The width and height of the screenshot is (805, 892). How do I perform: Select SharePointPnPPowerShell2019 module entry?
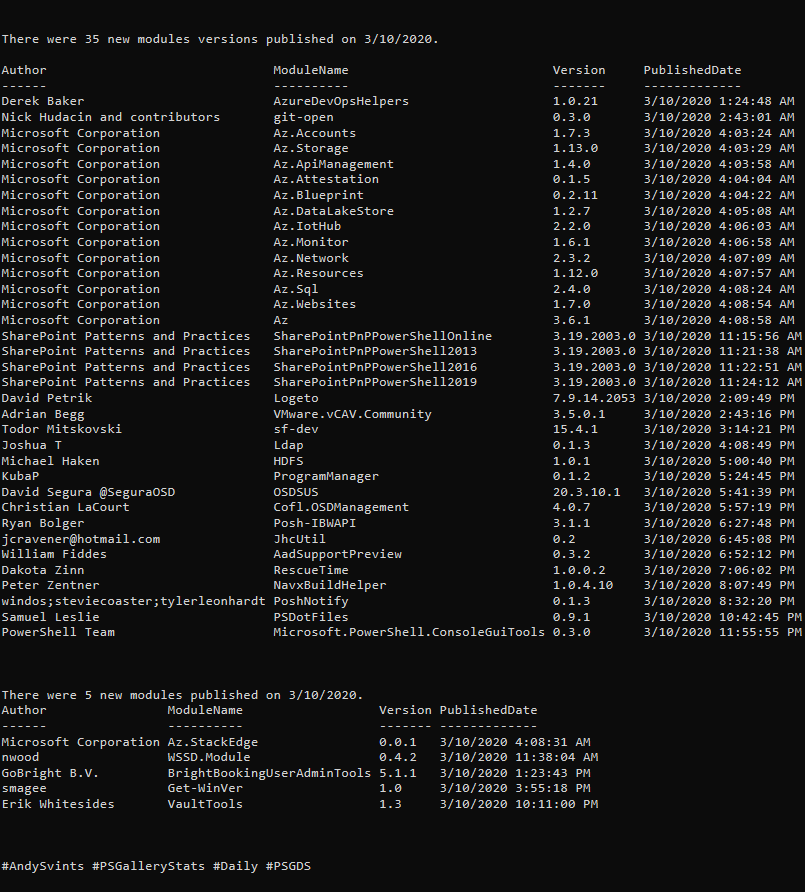point(375,382)
